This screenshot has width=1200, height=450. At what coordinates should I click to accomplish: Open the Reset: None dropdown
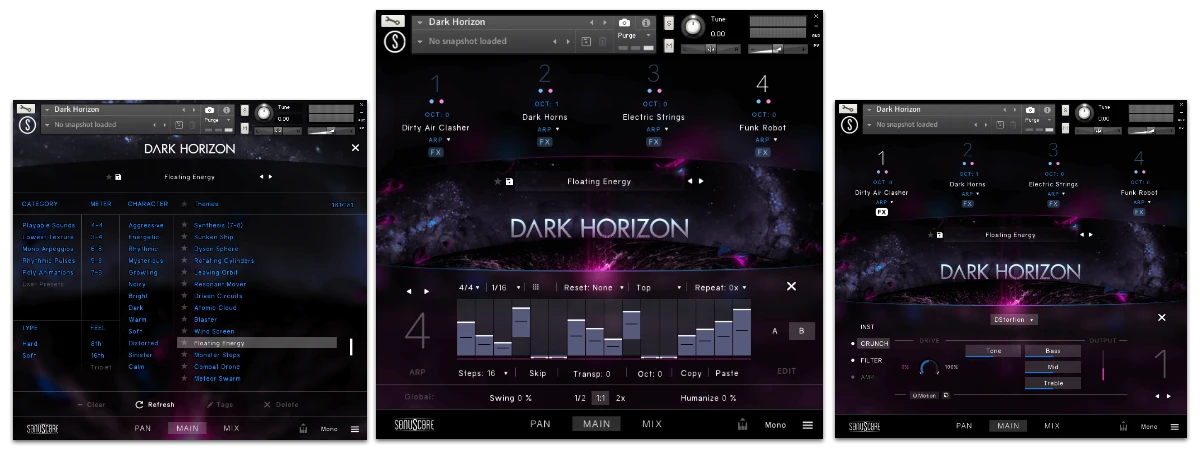coord(595,287)
